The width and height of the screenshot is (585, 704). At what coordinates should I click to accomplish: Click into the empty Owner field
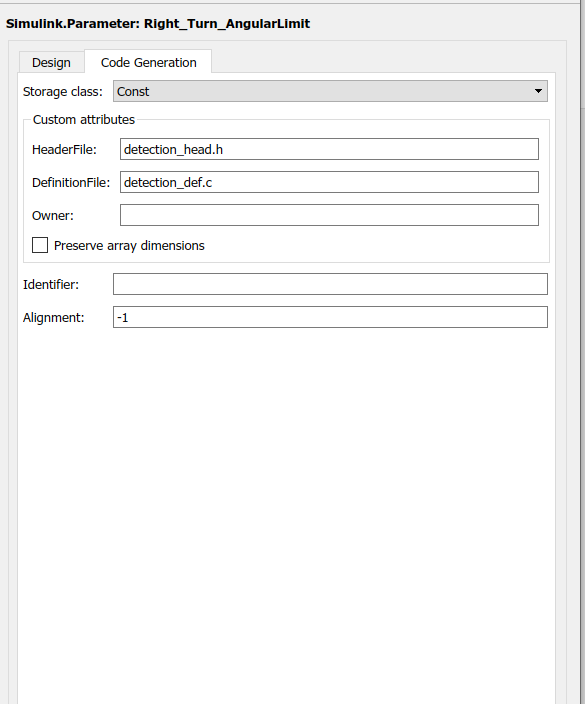[329, 215]
